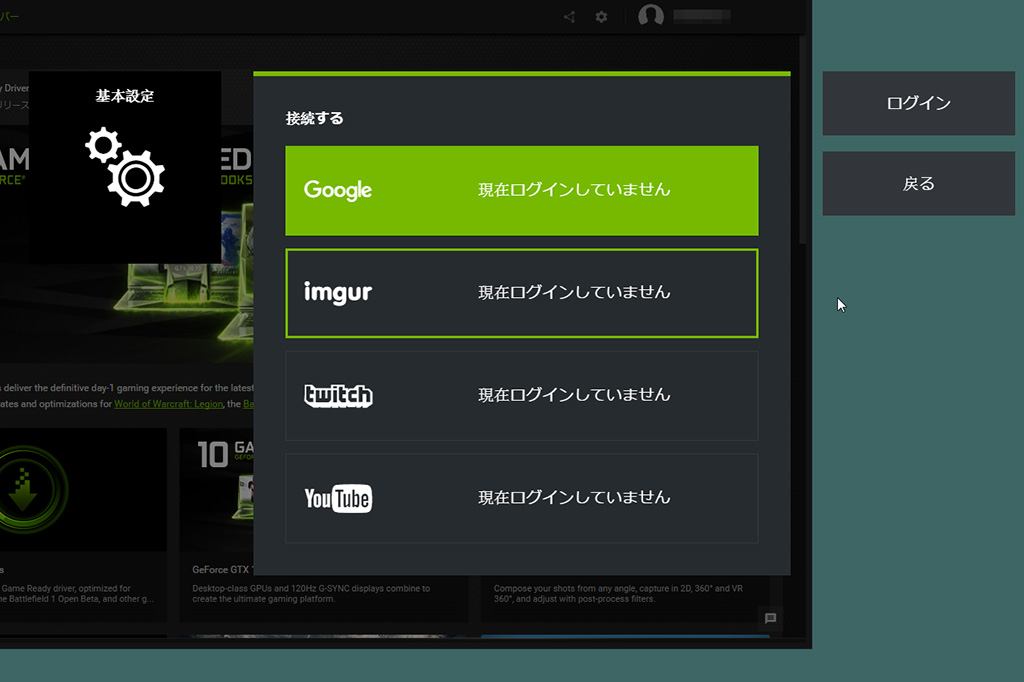Click the main window vertical scrollbar
The width and height of the screenshot is (1024, 682).
click(803, 140)
